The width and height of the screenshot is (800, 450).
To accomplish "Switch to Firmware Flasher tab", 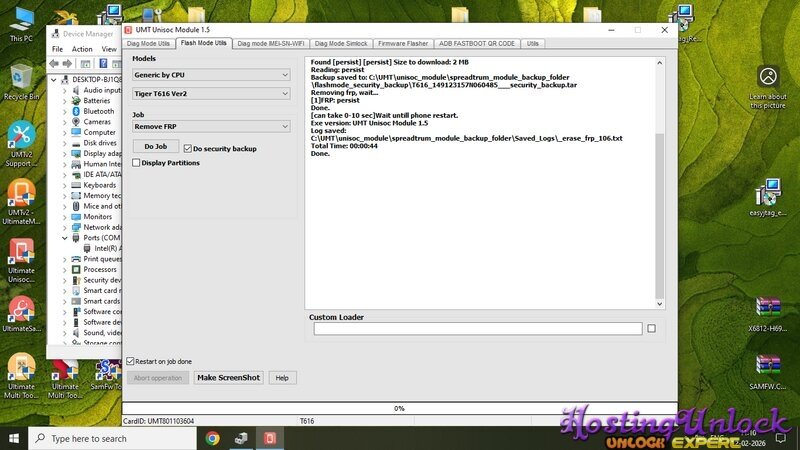I will [403, 44].
